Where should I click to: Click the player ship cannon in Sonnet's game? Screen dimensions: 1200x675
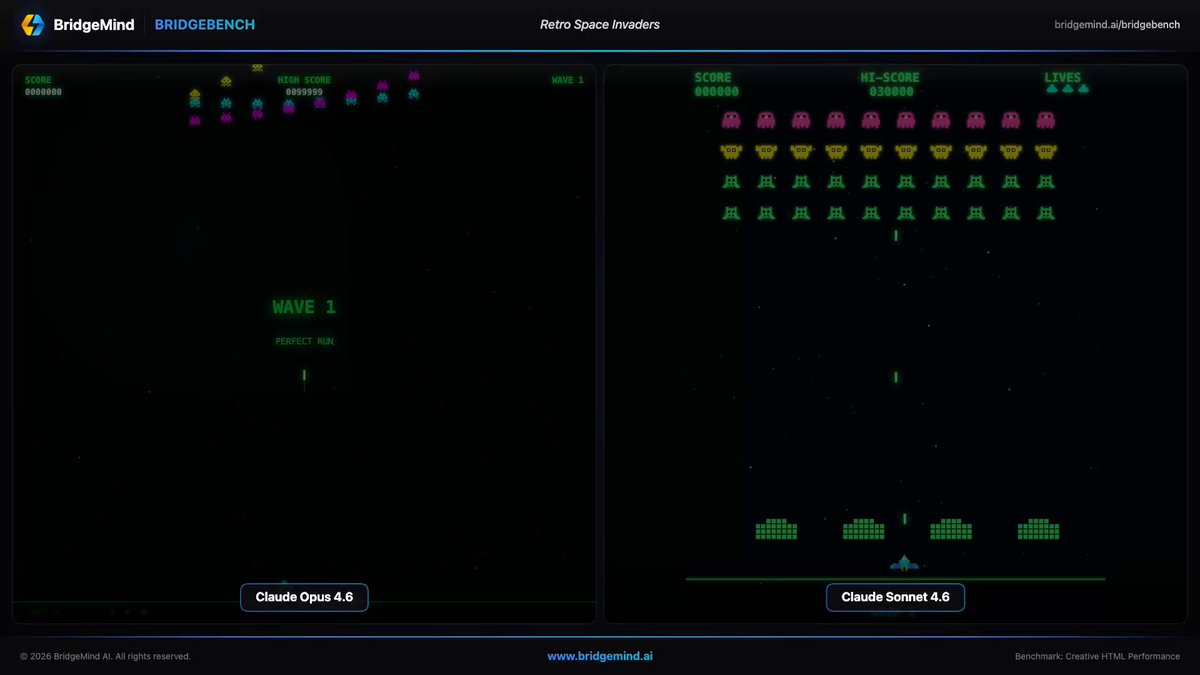pyautogui.click(x=903, y=561)
